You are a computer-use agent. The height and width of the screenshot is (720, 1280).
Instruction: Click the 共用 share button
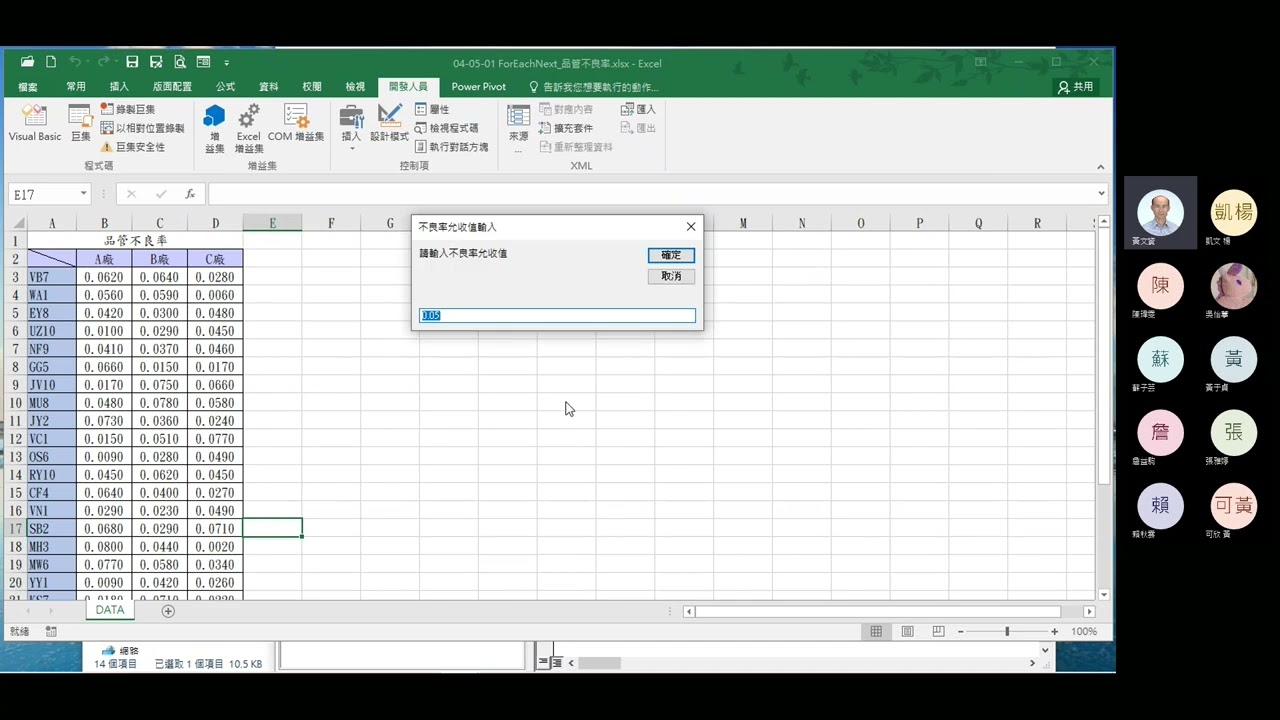[1076, 87]
